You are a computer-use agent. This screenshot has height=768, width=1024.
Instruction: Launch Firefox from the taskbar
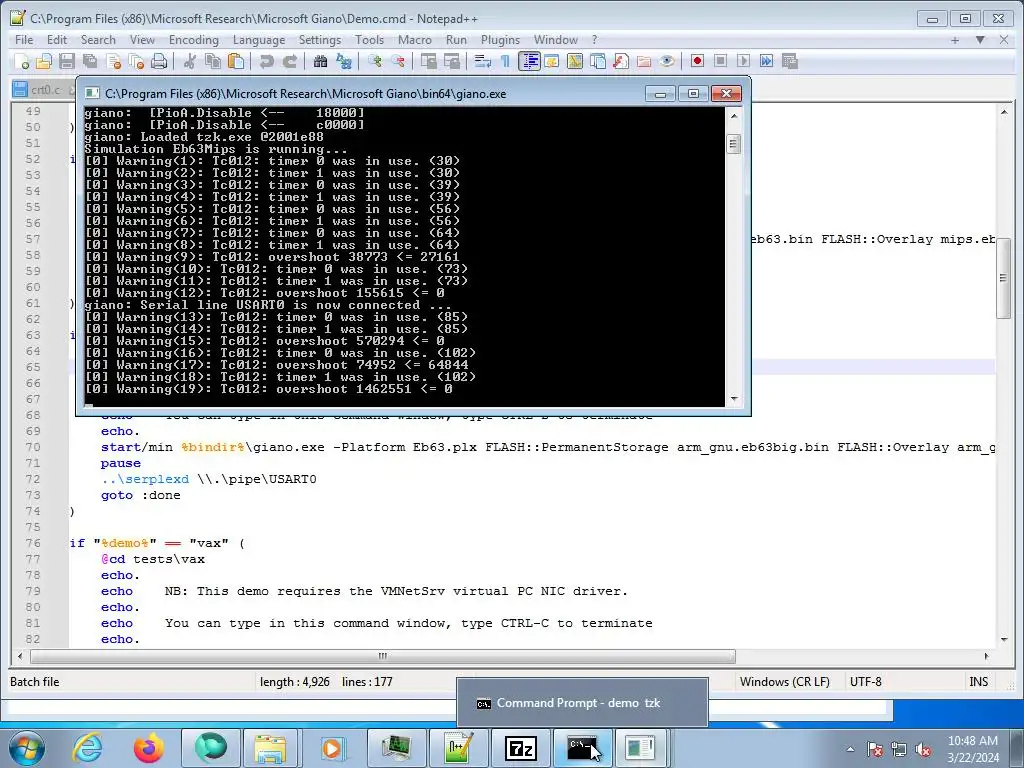pyautogui.click(x=149, y=748)
